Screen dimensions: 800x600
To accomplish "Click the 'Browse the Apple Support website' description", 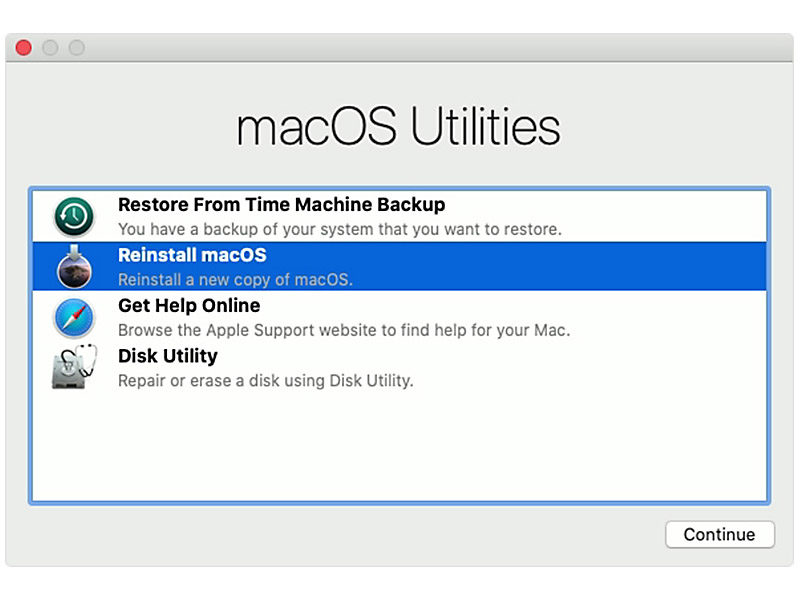I will click(x=344, y=330).
